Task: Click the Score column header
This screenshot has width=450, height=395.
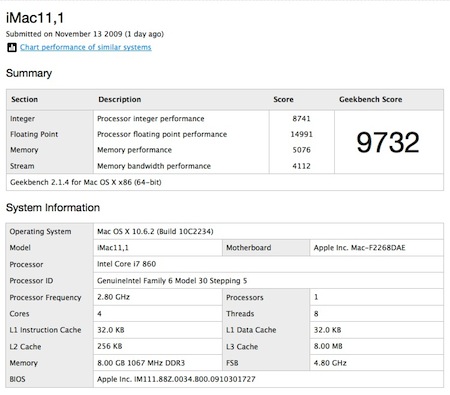Action: pyautogui.click(x=283, y=99)
